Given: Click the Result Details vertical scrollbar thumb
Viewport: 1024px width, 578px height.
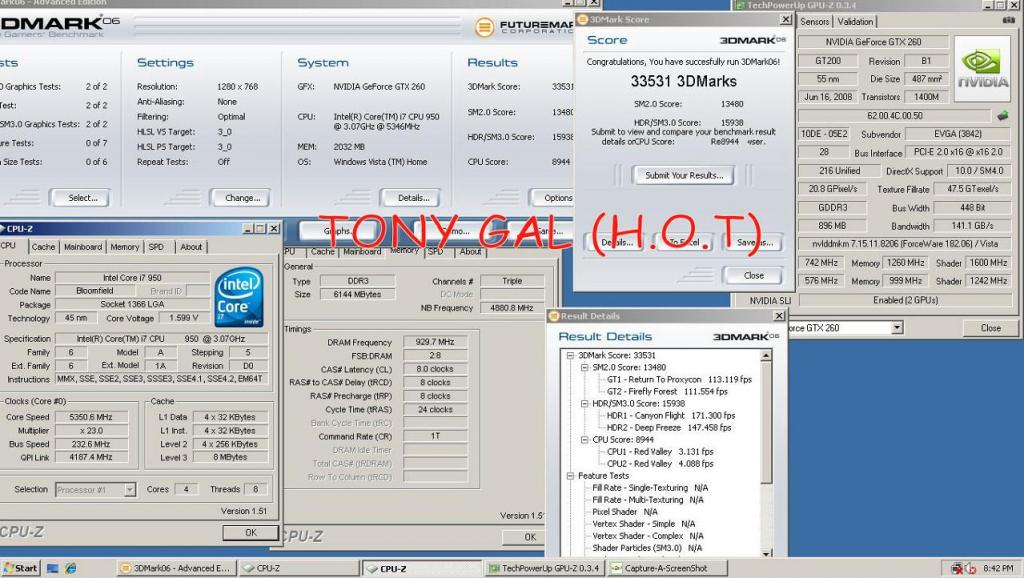Looking at the screenshot, I should coord(767,422).
